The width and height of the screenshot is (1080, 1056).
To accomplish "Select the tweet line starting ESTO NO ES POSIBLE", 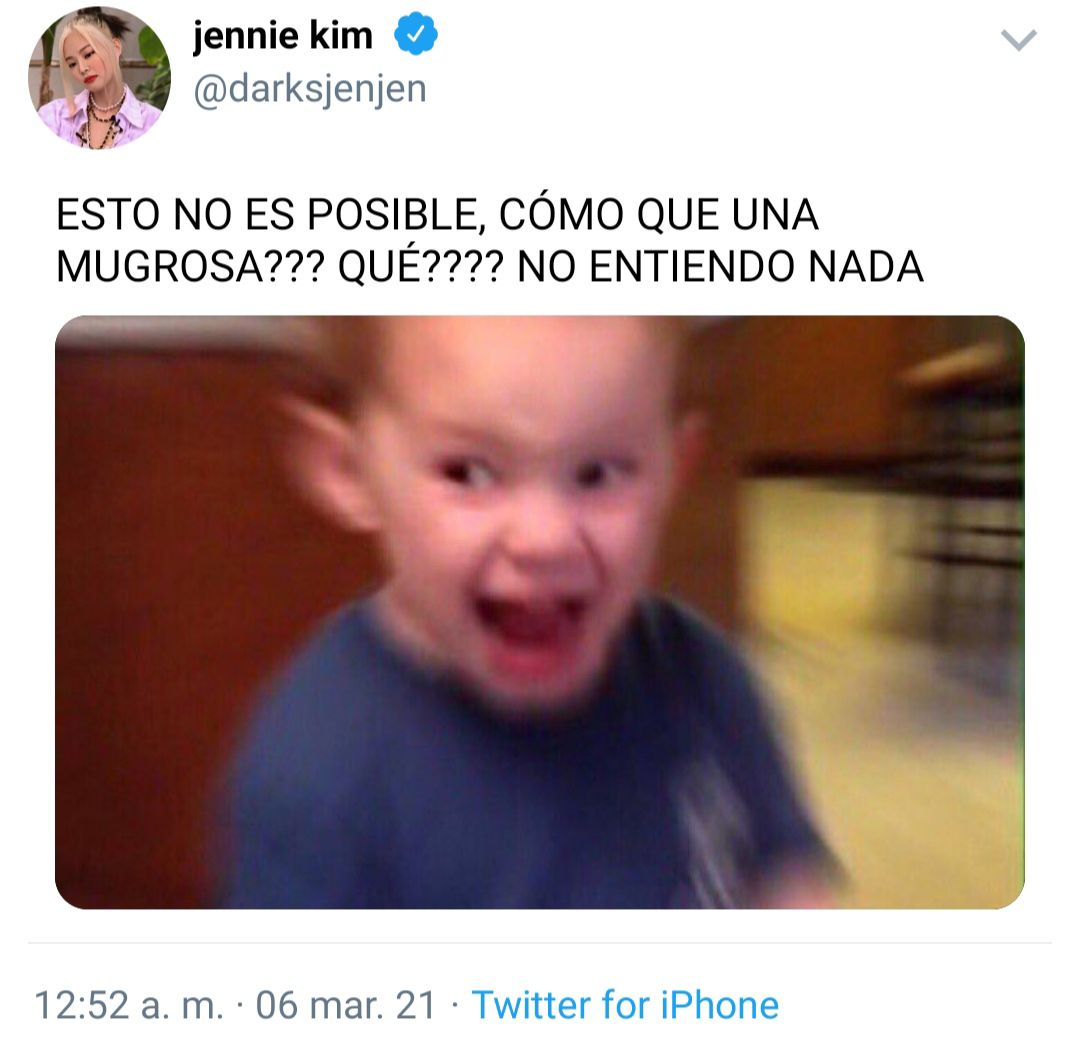I will pos(437,214).
